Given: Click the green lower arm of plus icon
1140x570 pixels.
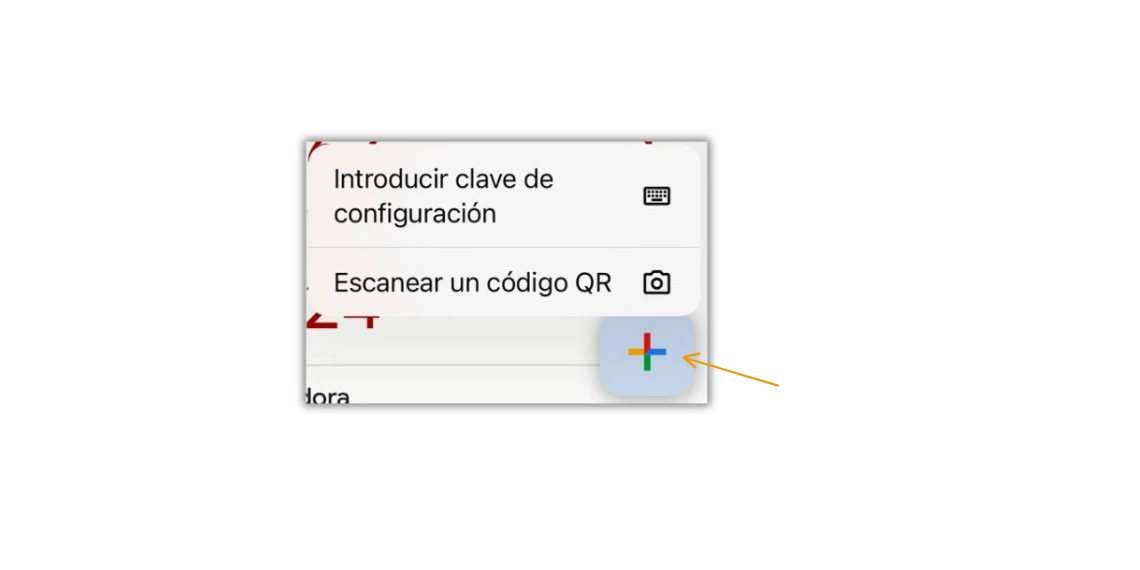Looking at the screenshot, I should 647,363.
